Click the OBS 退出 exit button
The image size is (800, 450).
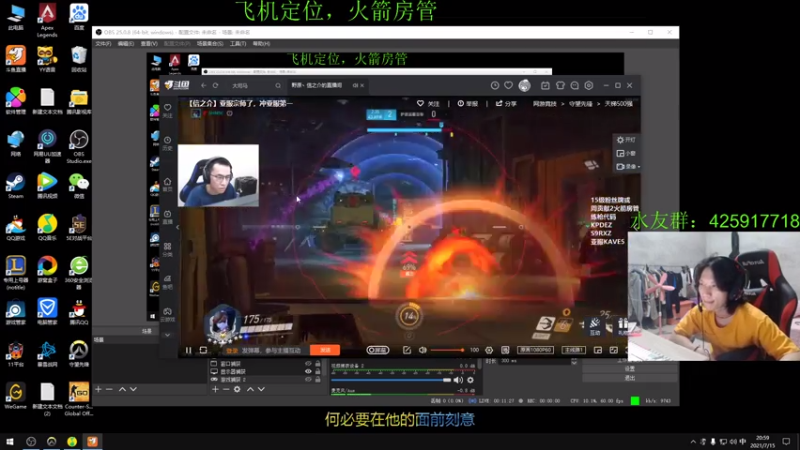(630, 378)
